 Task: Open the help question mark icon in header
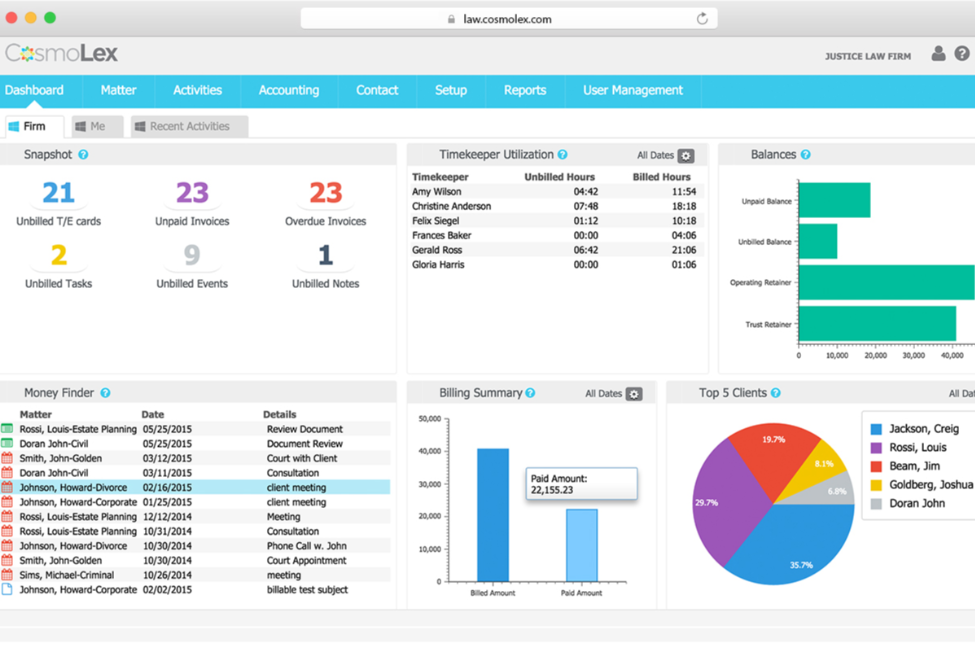pyautogui.click(x=962, y=54)
